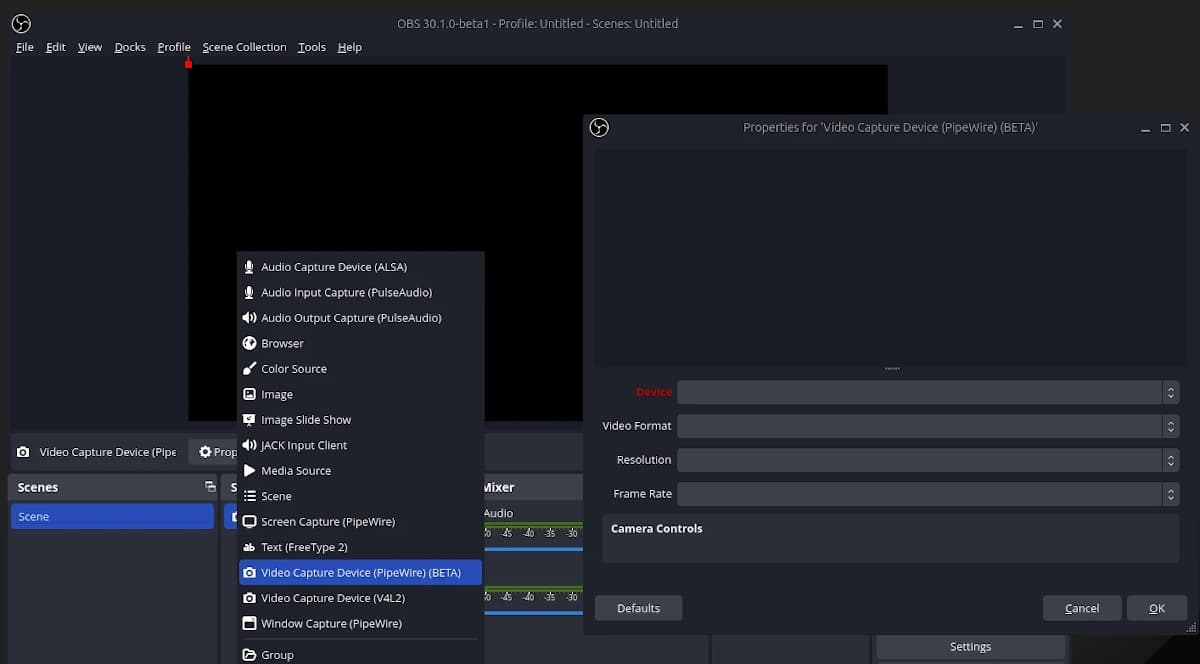Click the OBS logo in the main title bar
Viewport: 1200px width, 664px height.
[21, 23]
